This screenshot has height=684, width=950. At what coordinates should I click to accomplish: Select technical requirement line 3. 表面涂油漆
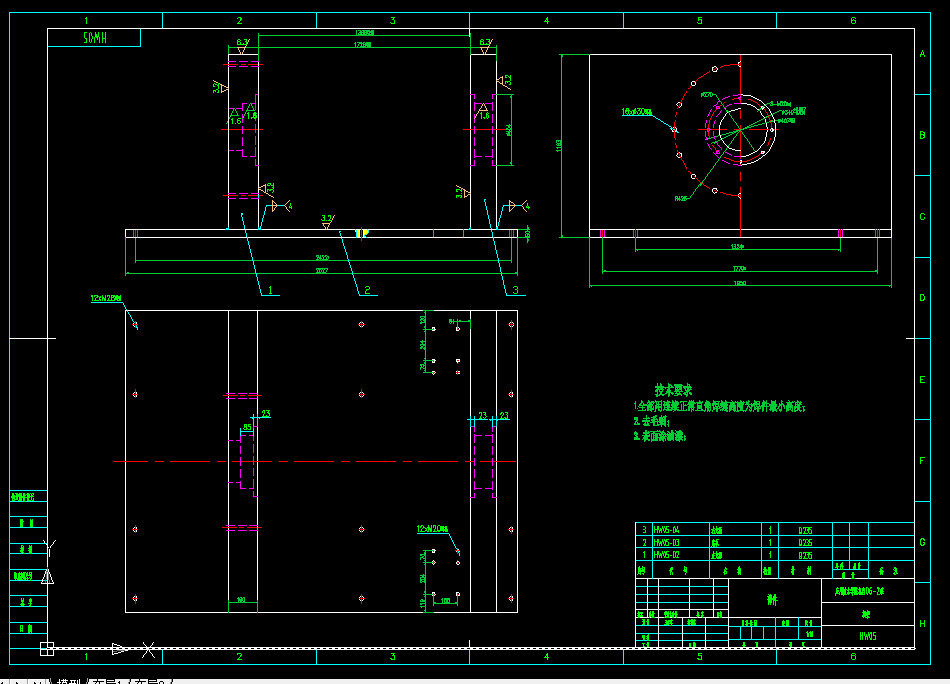[660, 436]
